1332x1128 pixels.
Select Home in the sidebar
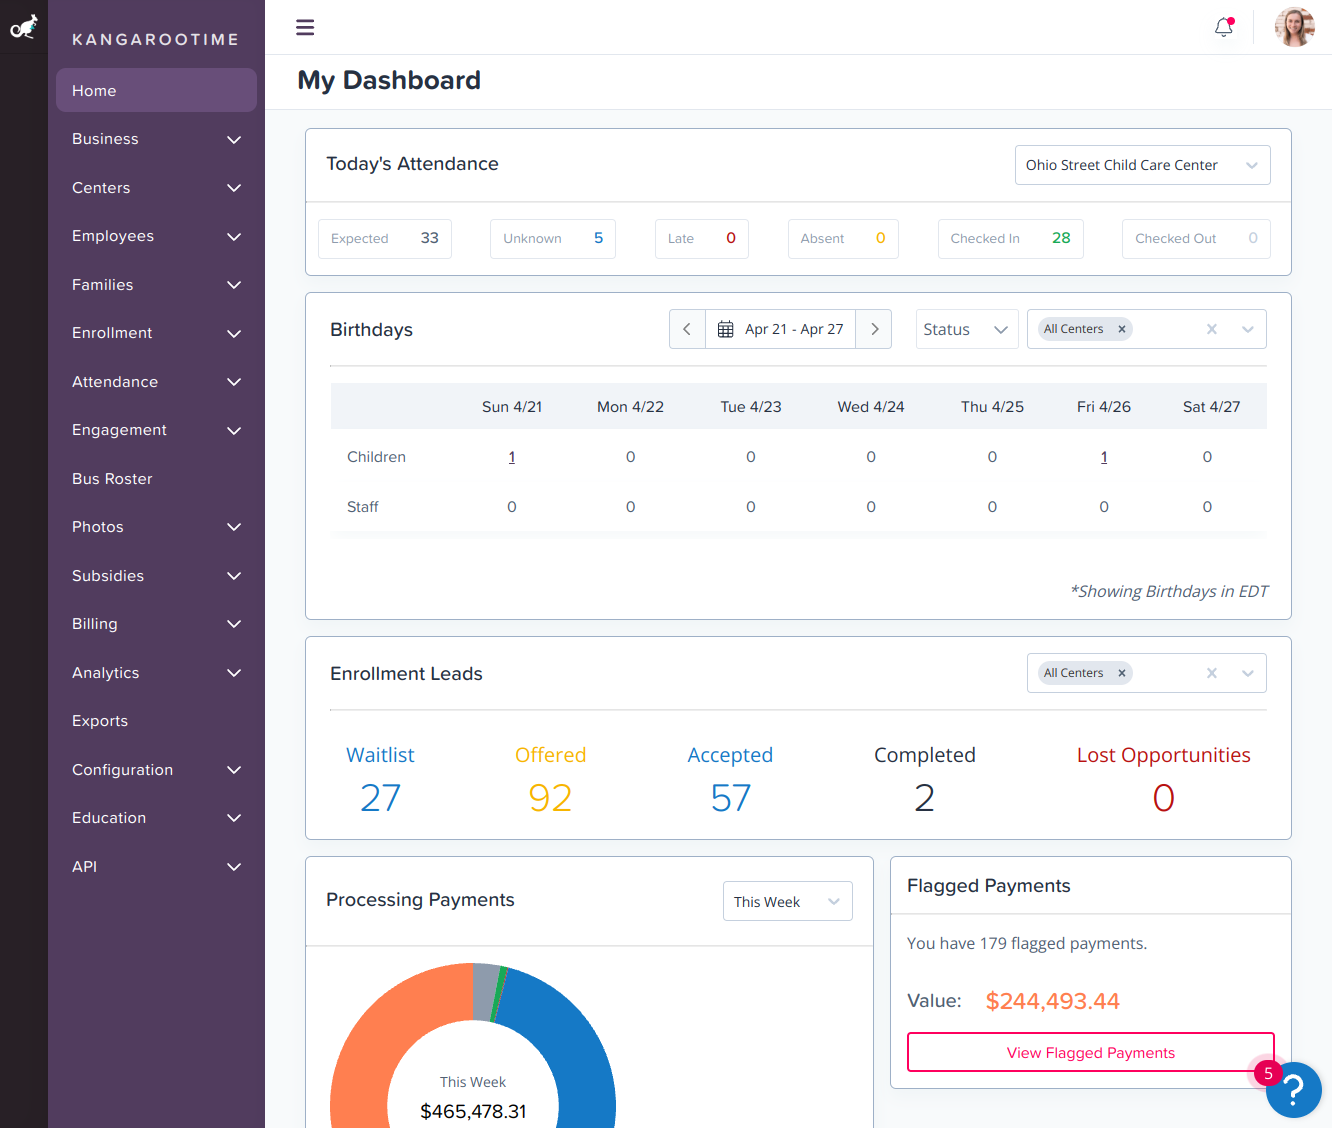[x=156, y=90]
